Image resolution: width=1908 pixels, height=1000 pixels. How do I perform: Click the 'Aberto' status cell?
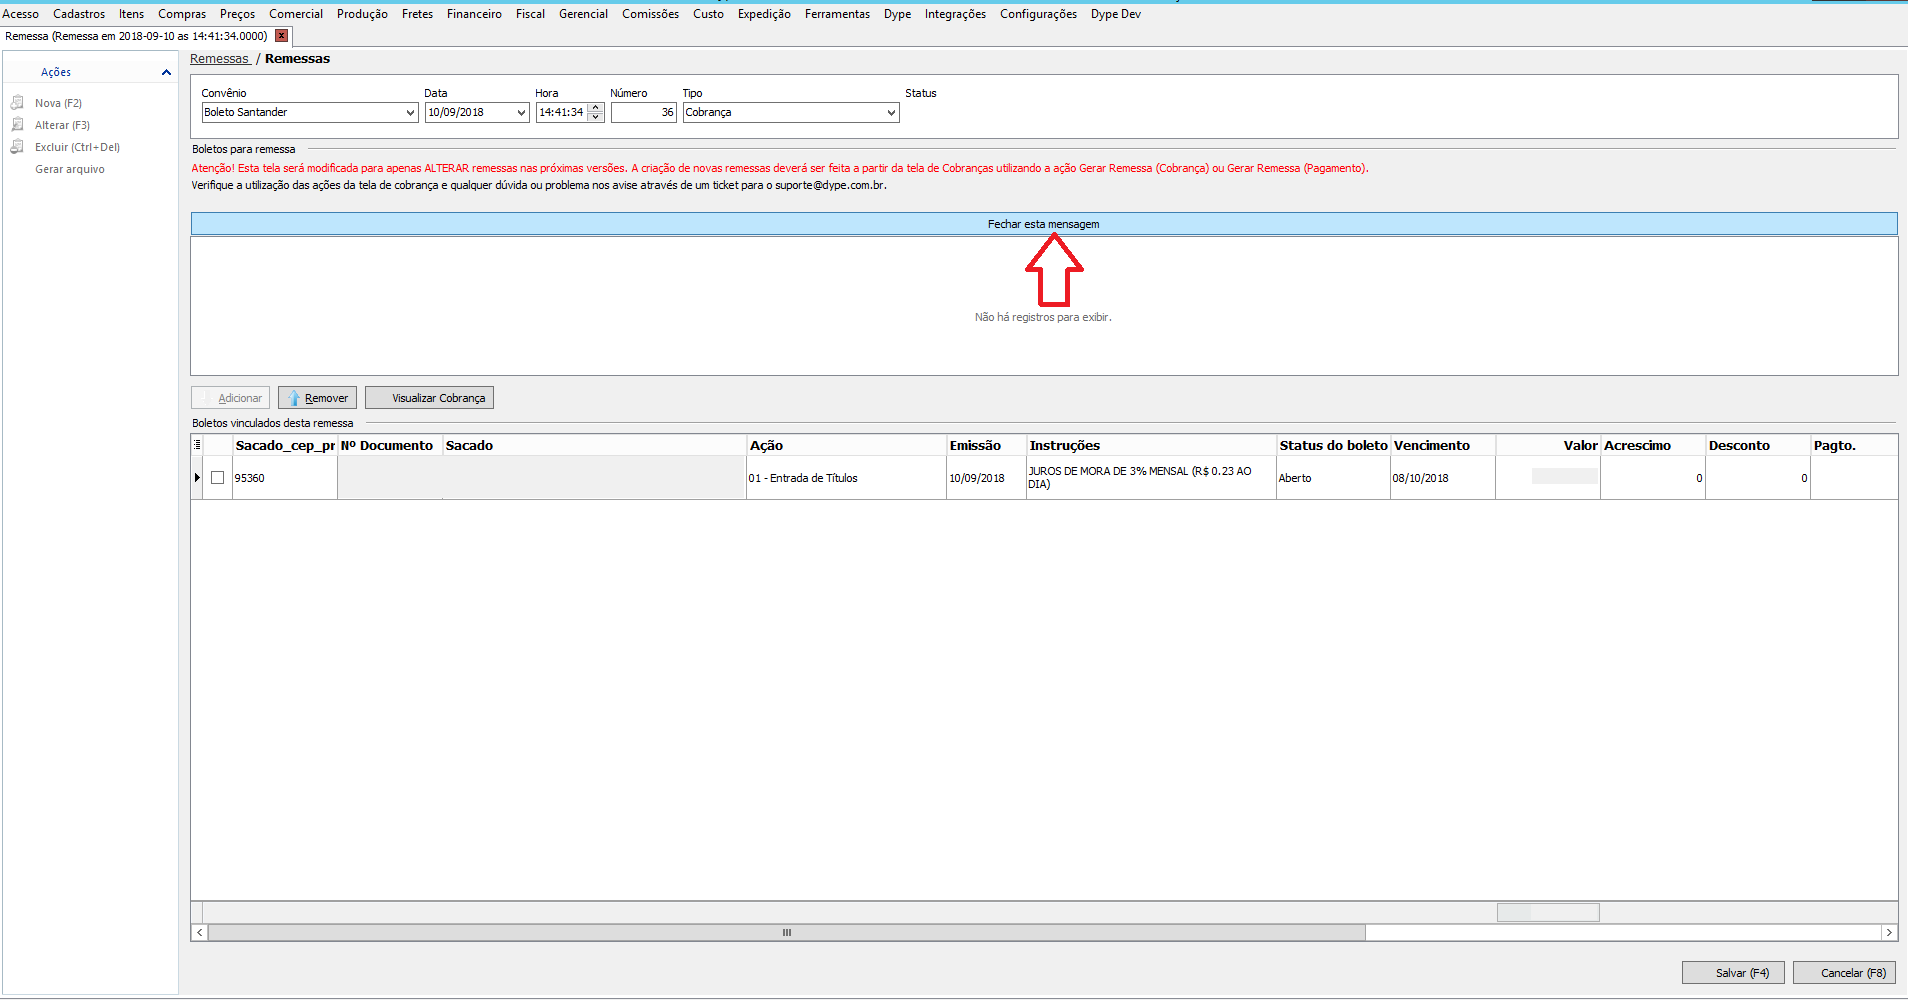(1333, 478)
